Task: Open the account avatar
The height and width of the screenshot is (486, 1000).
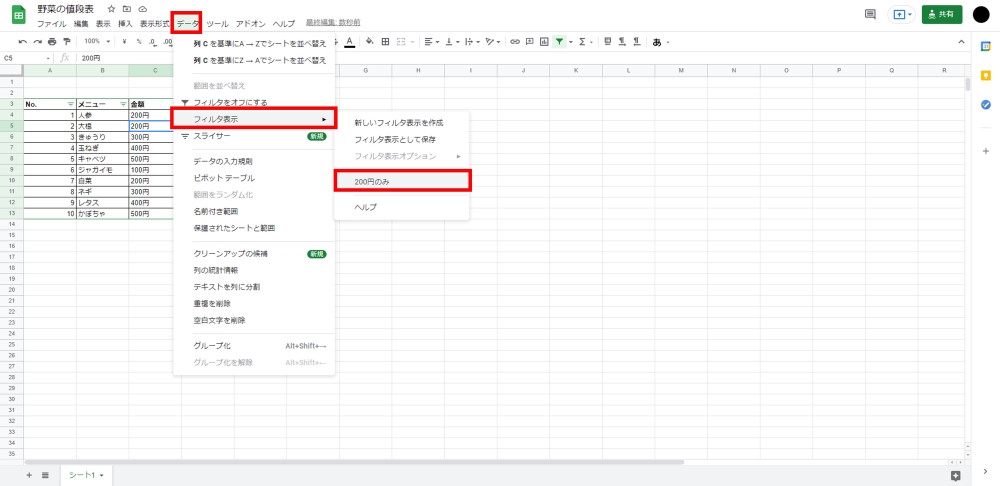Action: click(x=983, y=14)
